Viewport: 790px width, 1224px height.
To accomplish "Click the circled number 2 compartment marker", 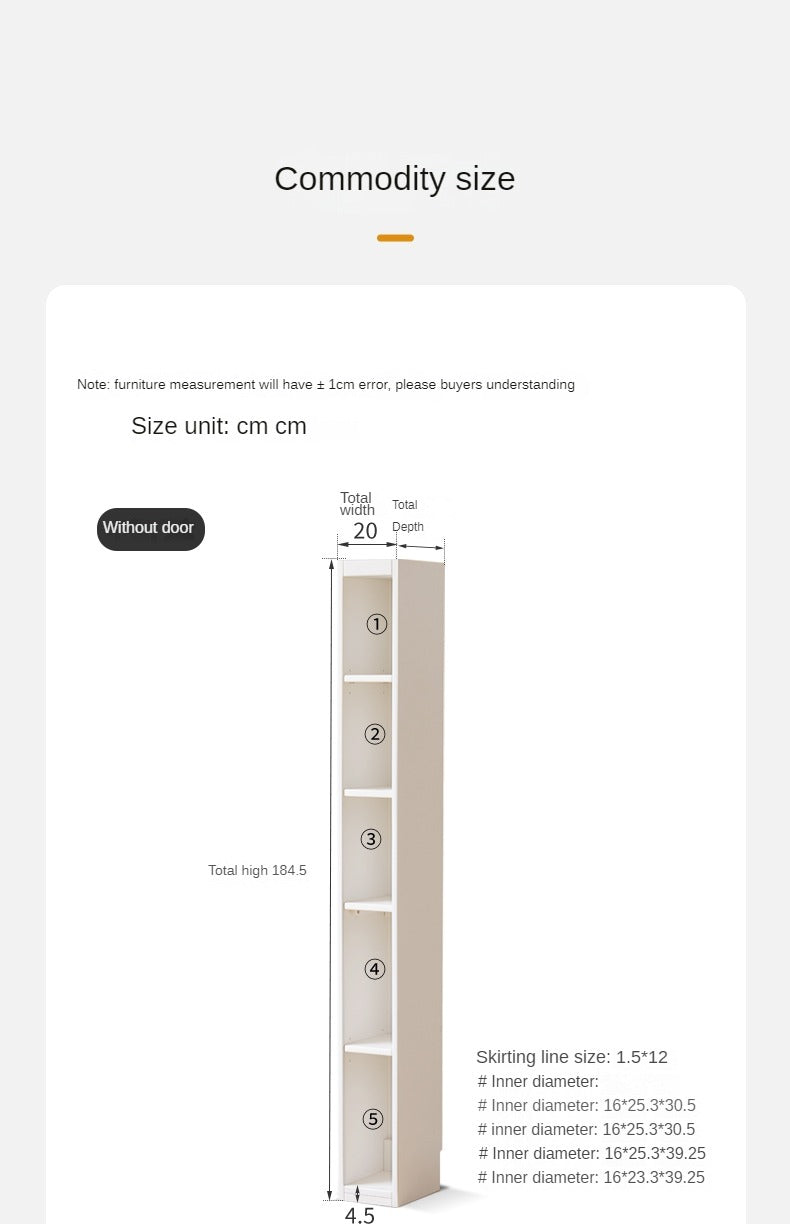I will [374, 734].
